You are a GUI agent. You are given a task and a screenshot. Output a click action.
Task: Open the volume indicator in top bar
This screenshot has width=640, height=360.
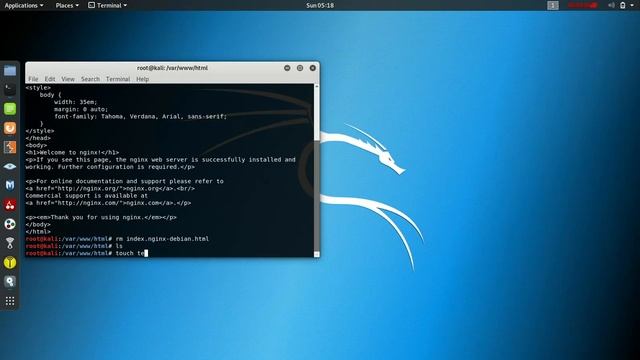pos(611,5)
